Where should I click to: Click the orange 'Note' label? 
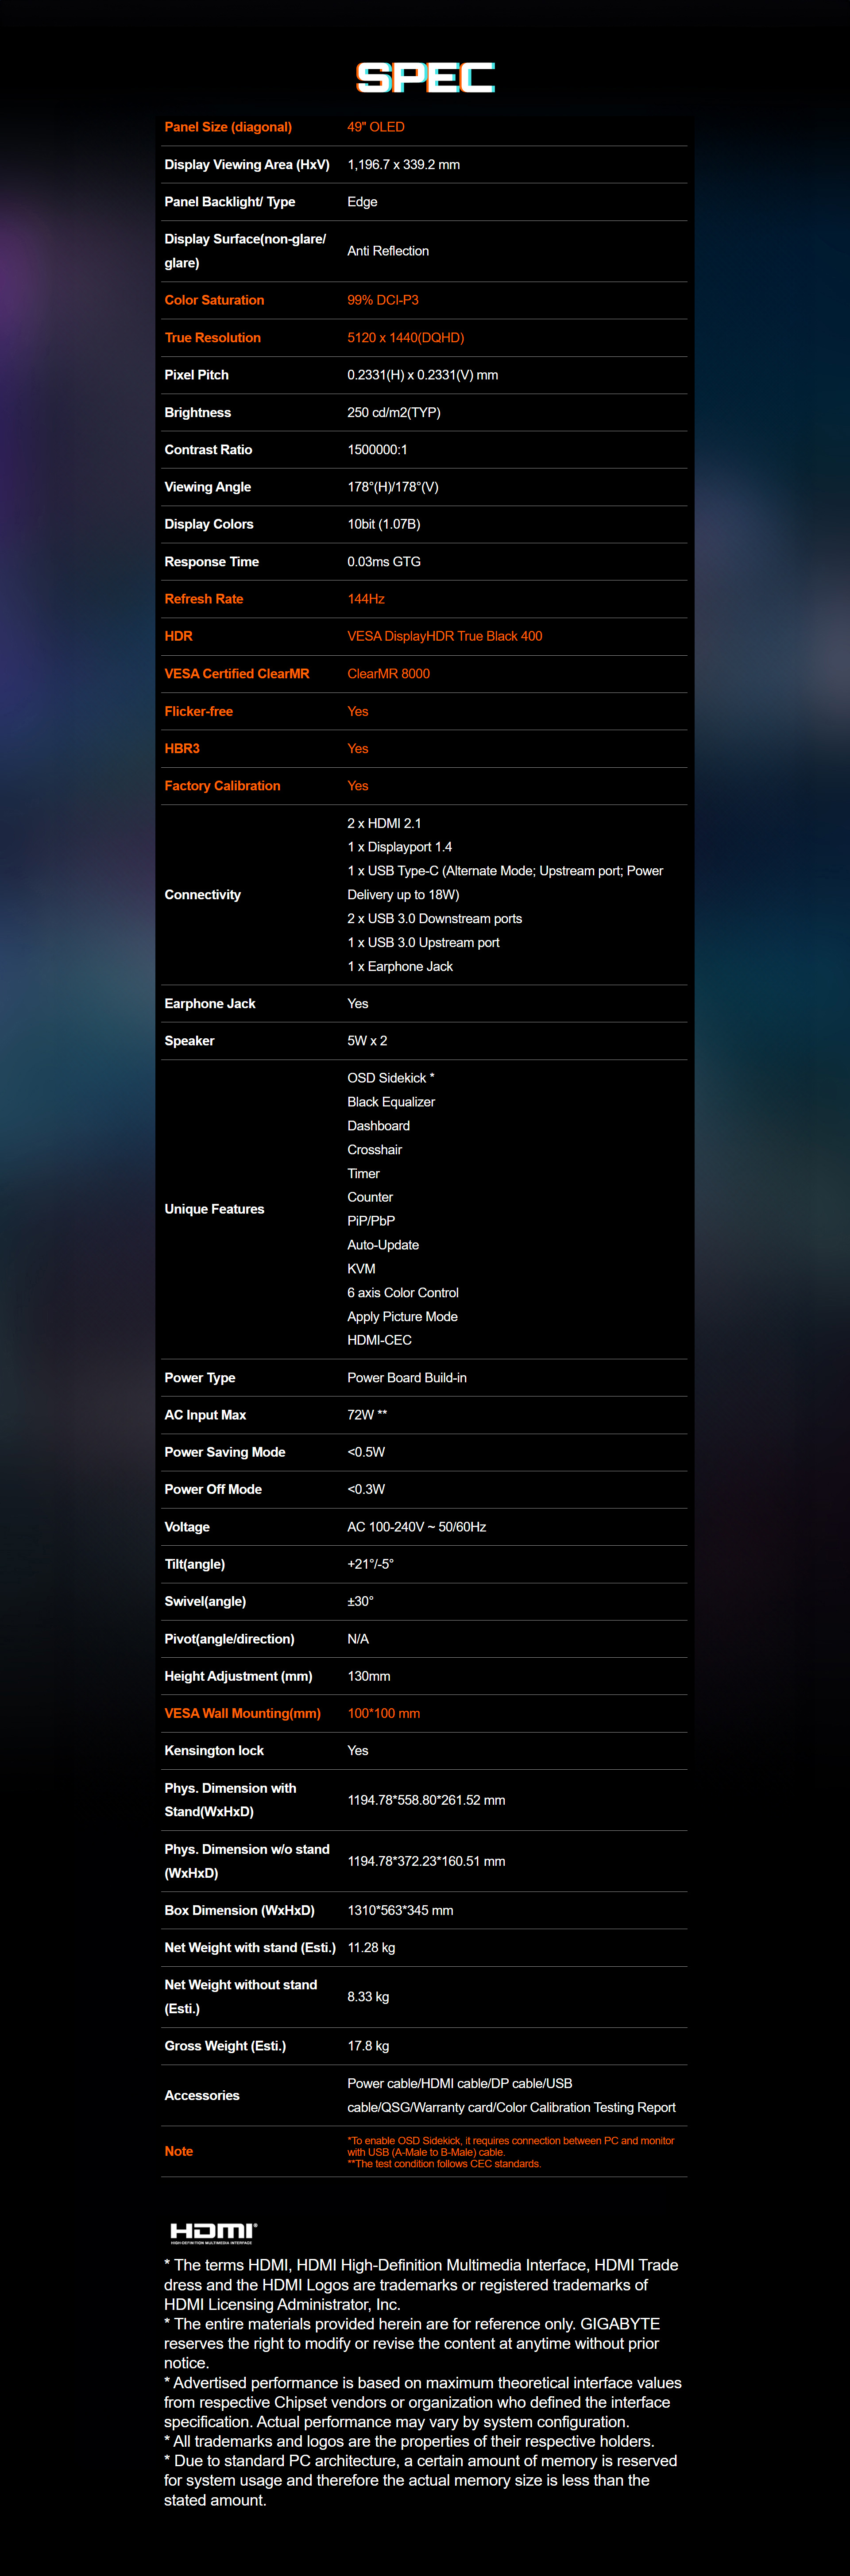click(179, 2151)
